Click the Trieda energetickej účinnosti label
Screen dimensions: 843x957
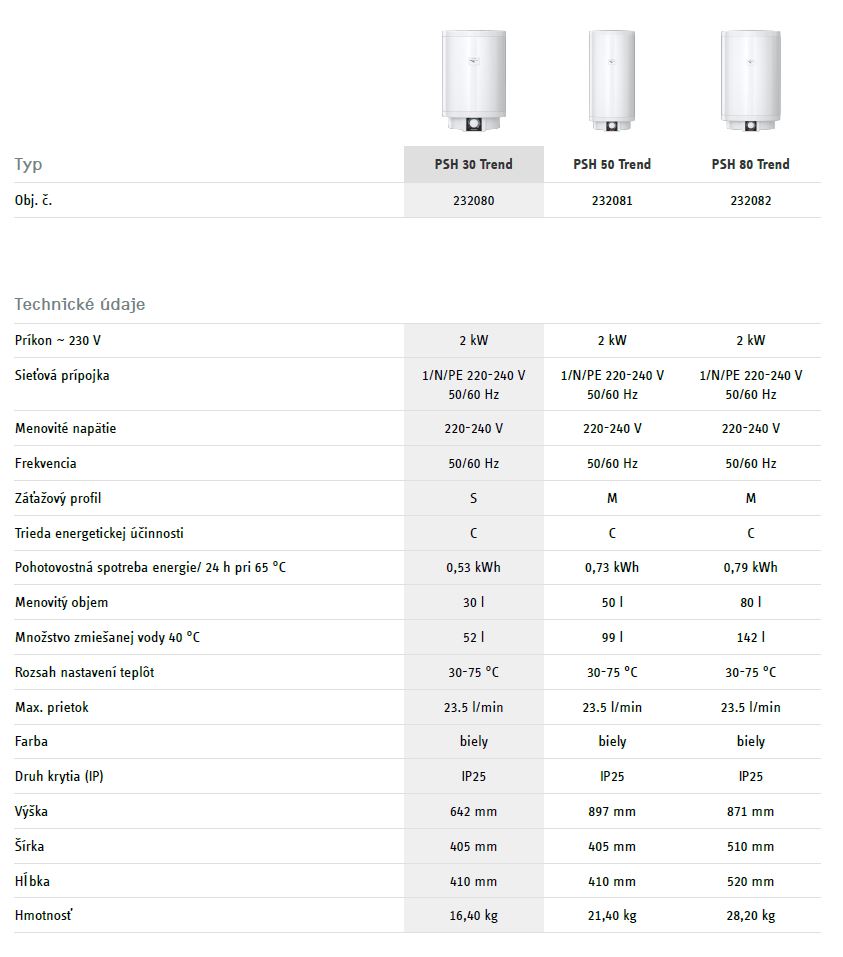click(99, 533)
